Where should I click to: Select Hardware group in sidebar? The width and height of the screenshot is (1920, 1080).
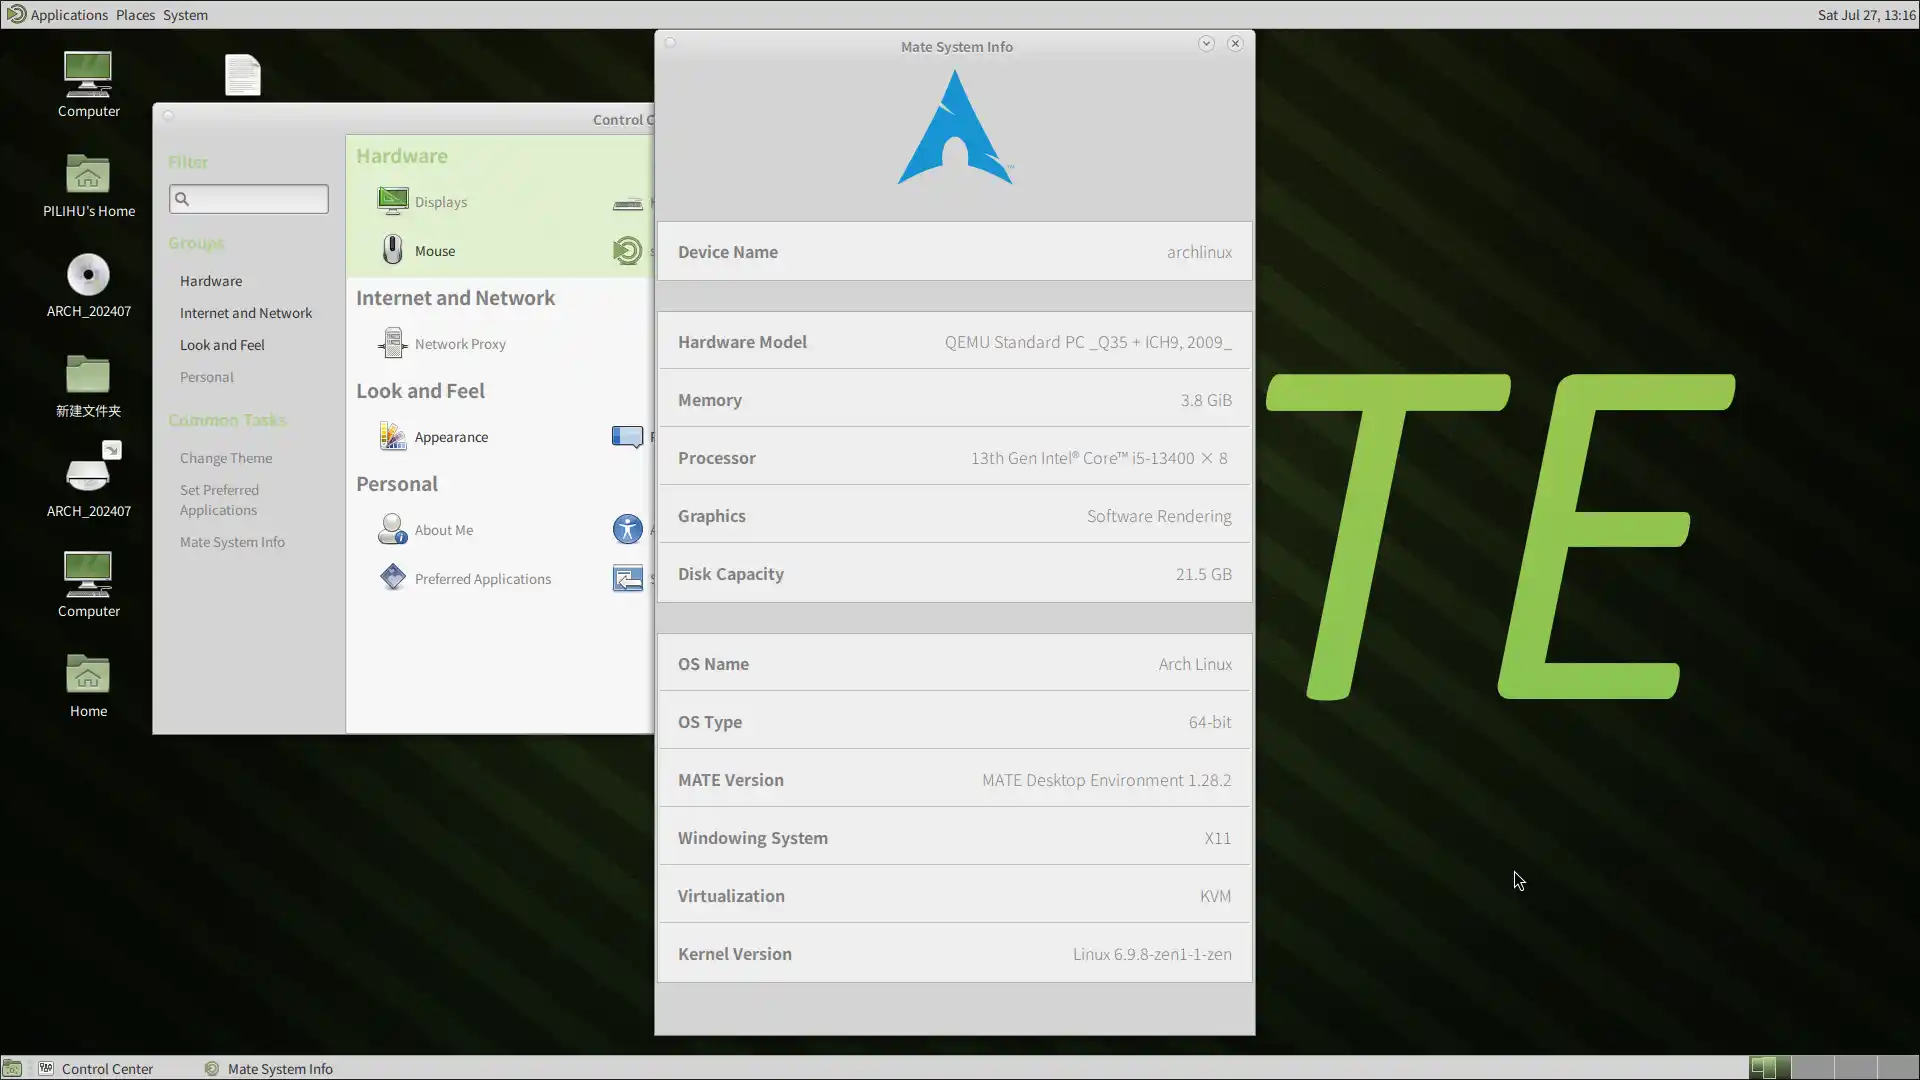coord(211,281)
